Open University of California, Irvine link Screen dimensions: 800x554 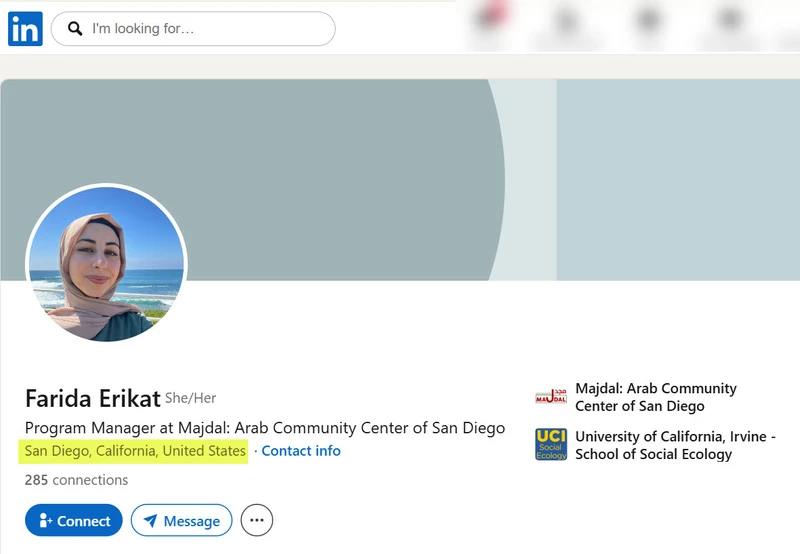tap(676, 445)
